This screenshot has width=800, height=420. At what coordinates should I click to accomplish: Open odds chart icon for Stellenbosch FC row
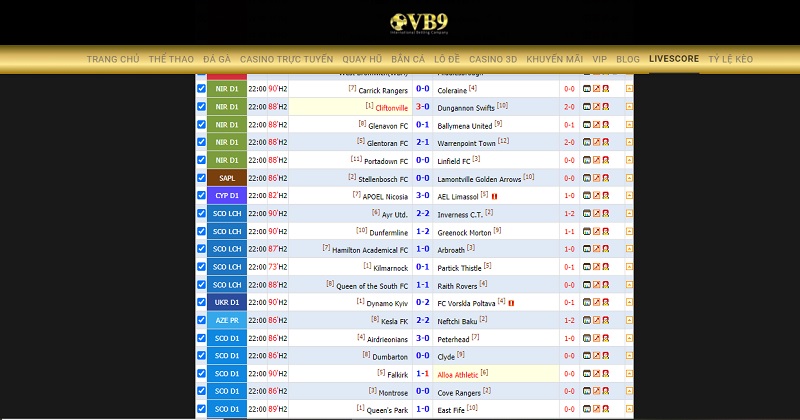[x=596, y=178]
